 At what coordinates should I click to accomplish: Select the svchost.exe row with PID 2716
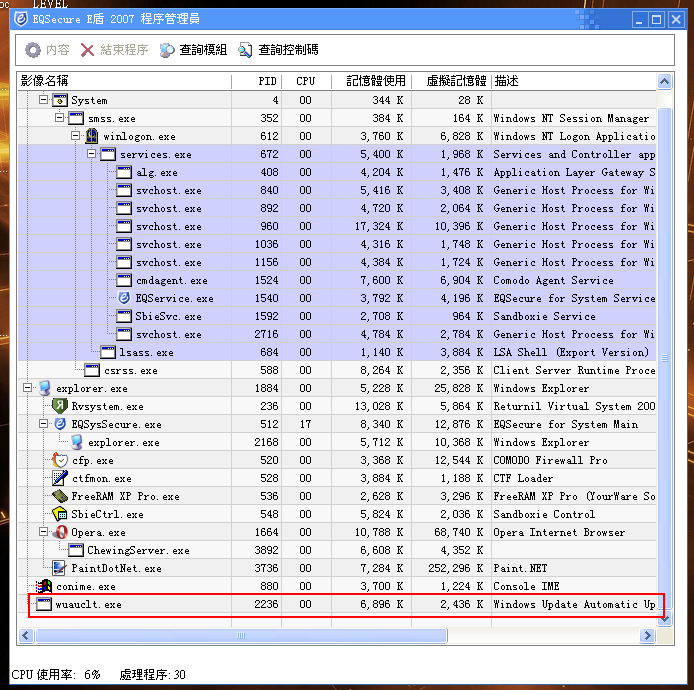(x=337, y=334)
